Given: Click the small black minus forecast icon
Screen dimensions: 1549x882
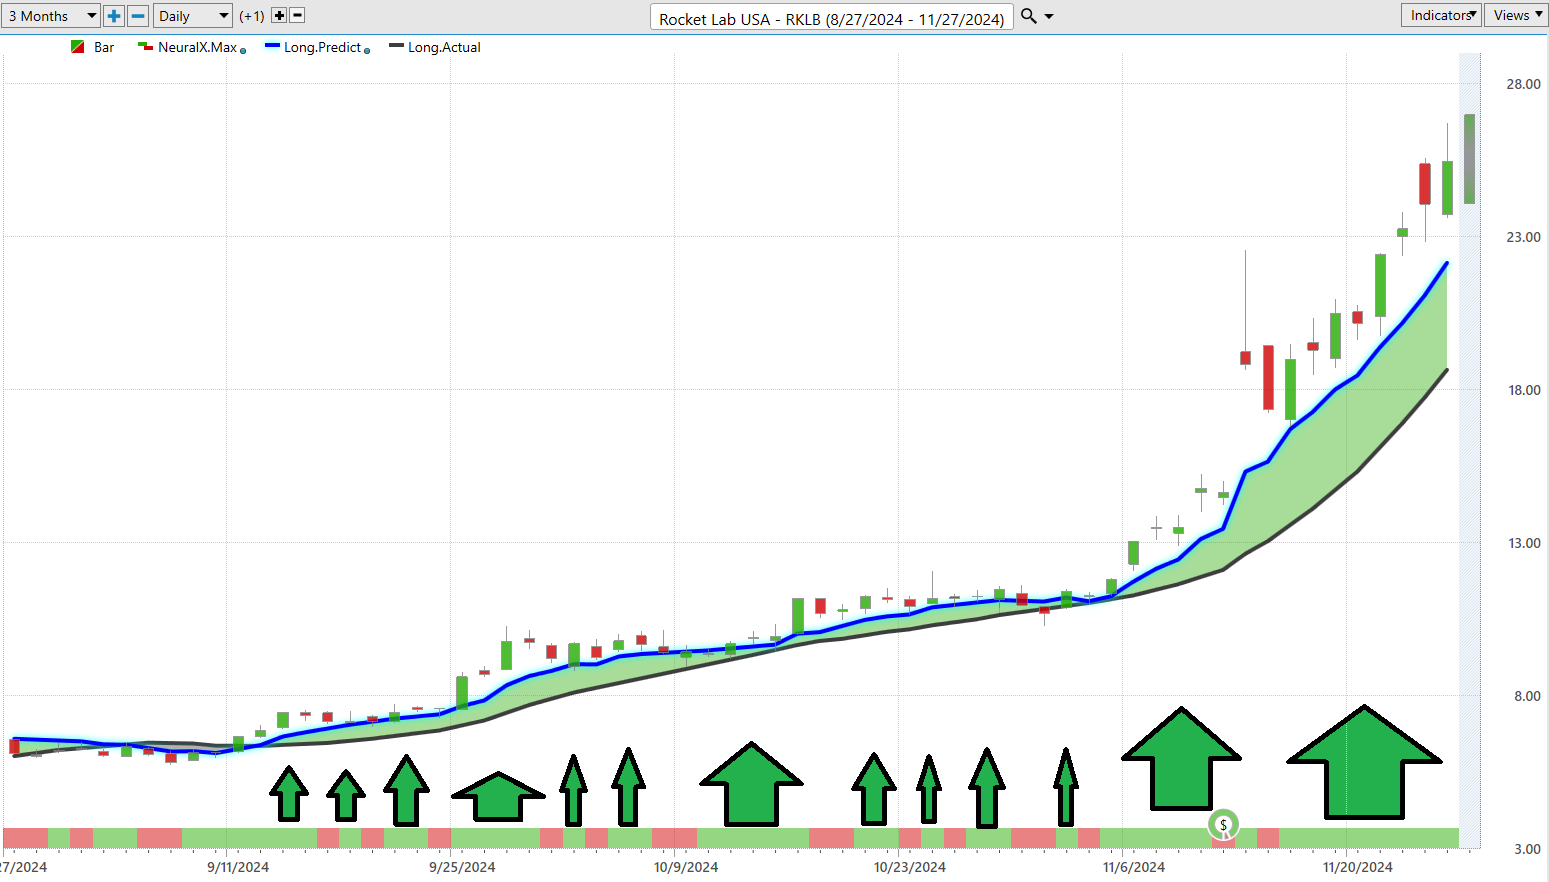Looking at the screenshot, I should pos(297,16).
